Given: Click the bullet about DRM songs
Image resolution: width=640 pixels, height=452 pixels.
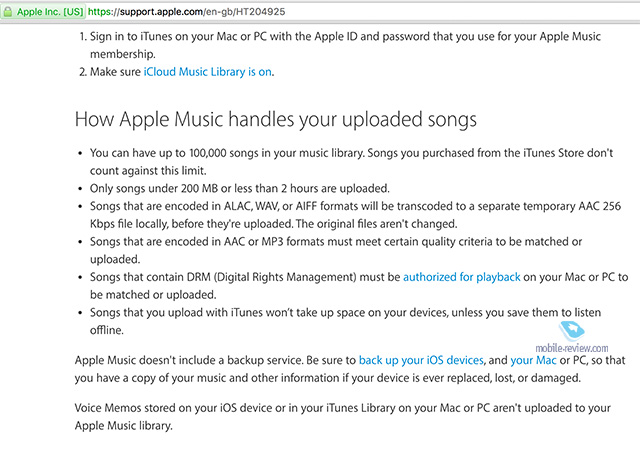Looking at the screenshot, I should coord(359,286).
